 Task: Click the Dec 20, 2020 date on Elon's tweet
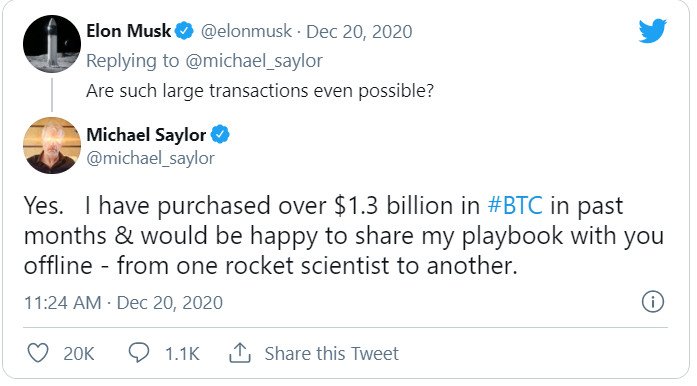click(359, 32)
